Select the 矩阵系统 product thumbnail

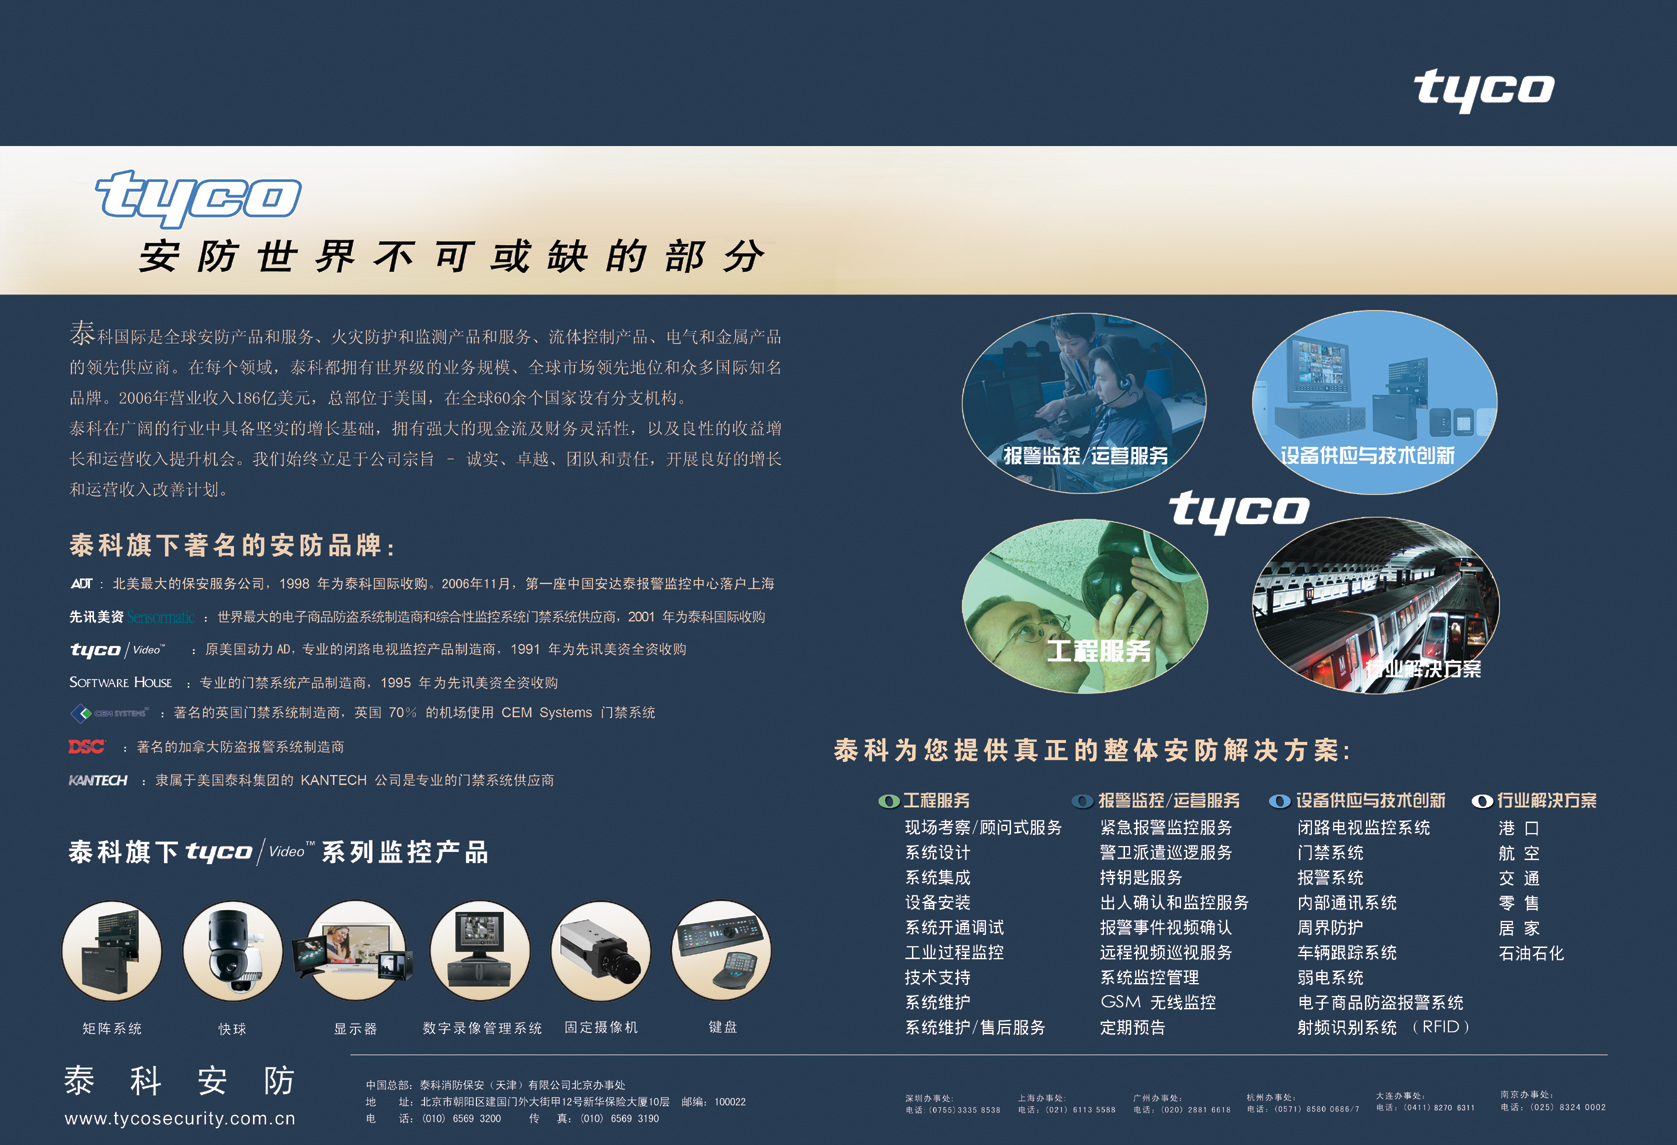[x=112, y=951]
